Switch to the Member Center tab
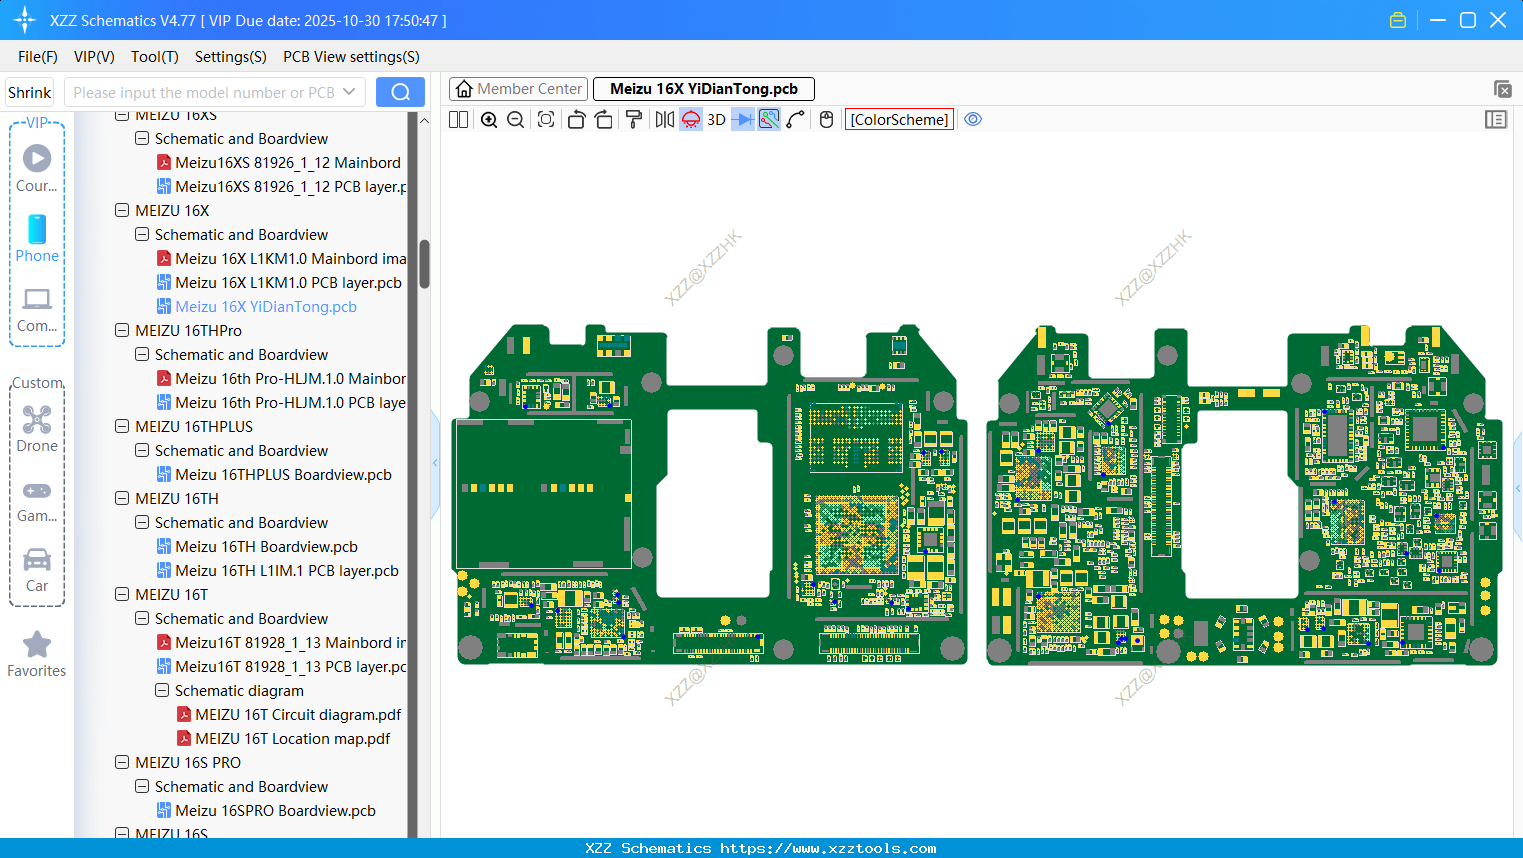This screenshot has height=858, width=1523. (519, 89)
